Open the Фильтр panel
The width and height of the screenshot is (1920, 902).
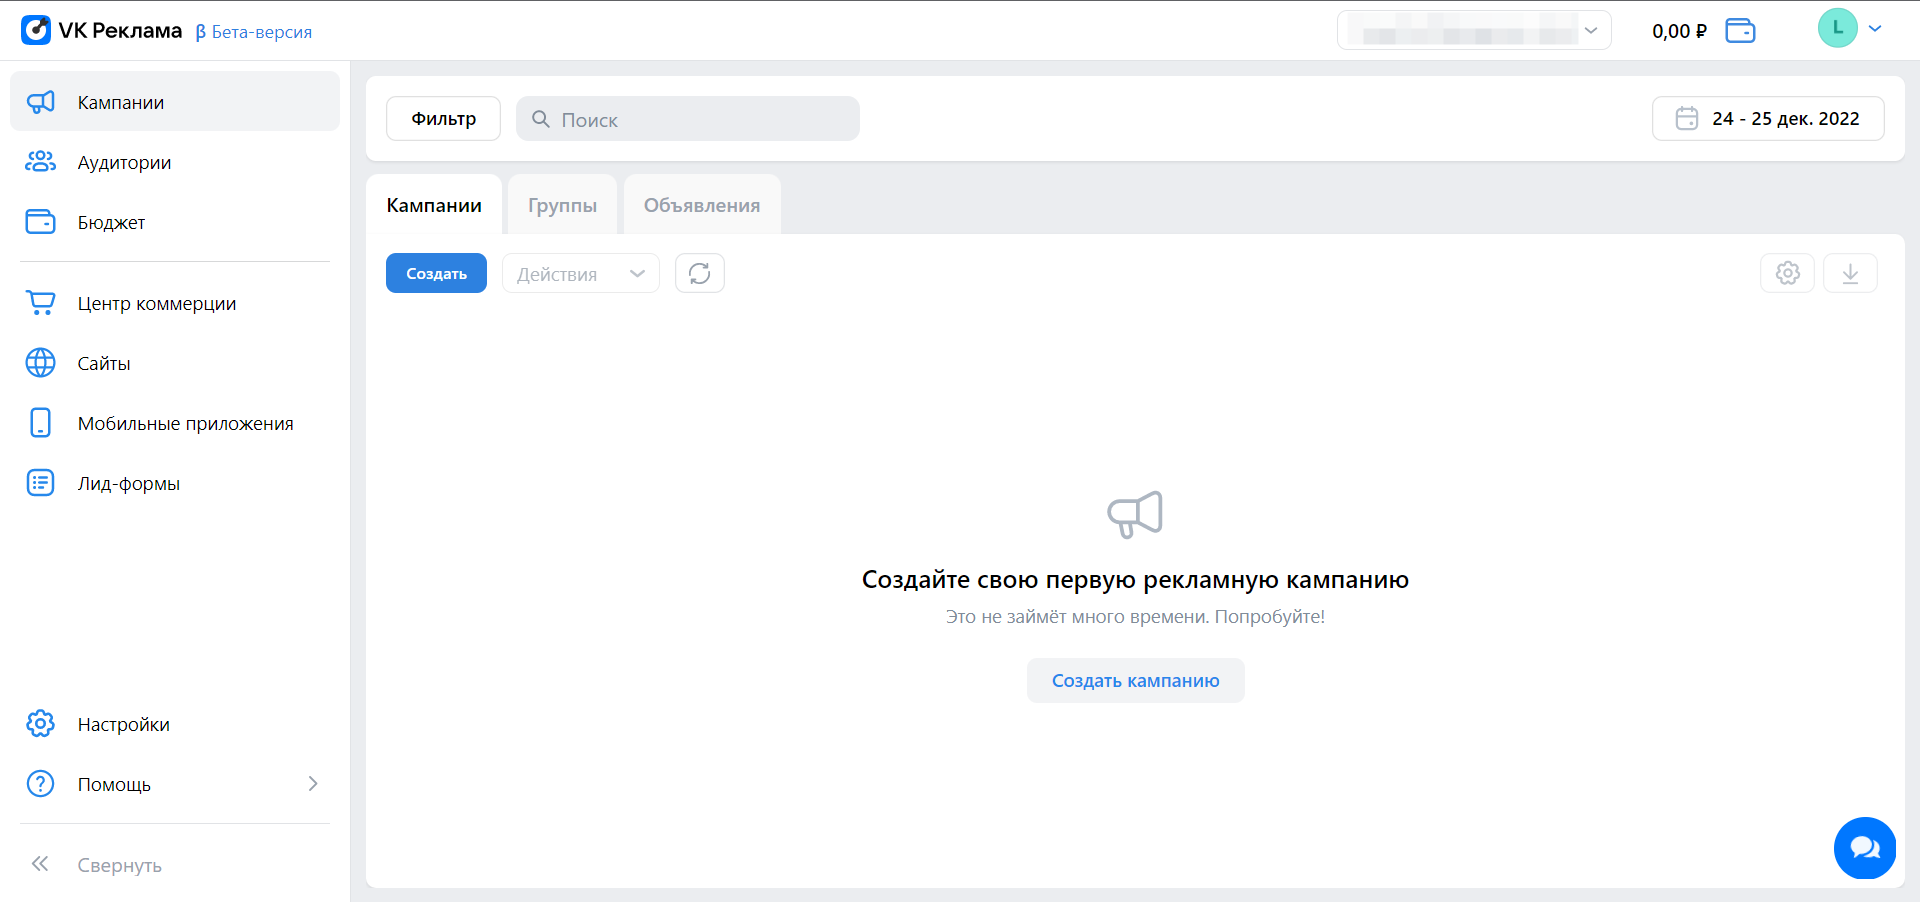pyautogui.click(x=442, y=118)
